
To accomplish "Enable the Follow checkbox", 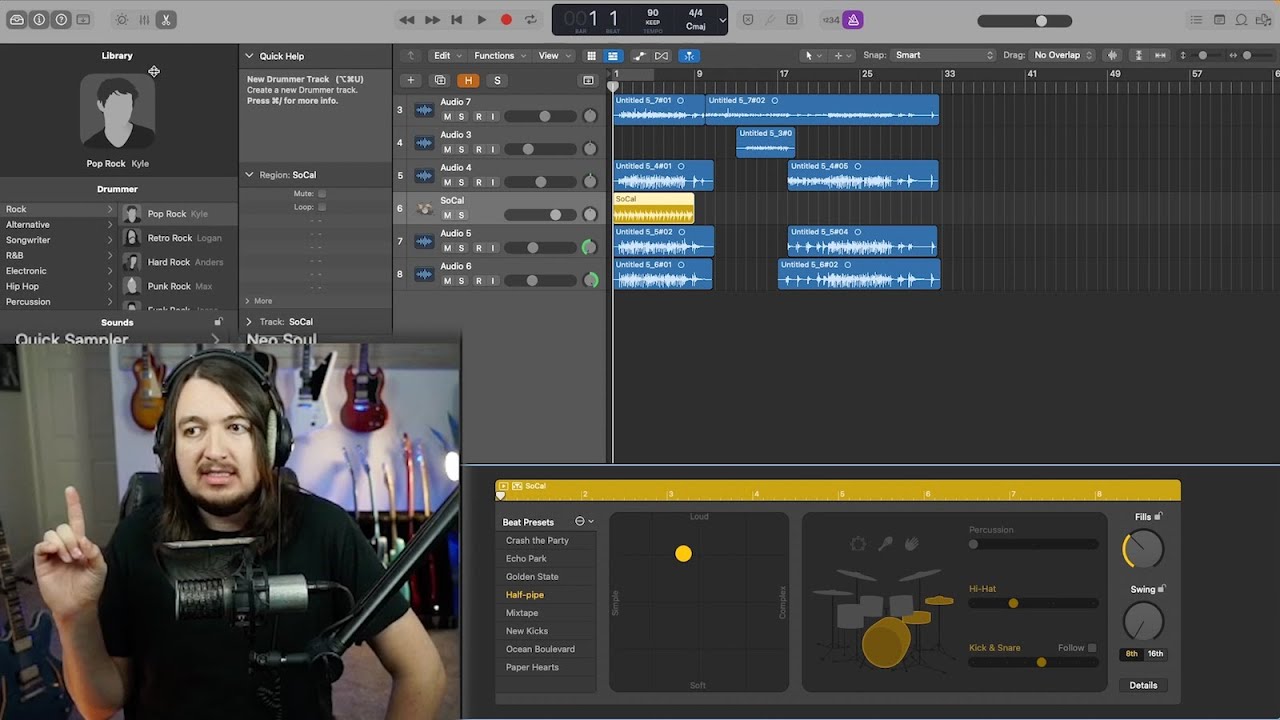I will 1092,648.
